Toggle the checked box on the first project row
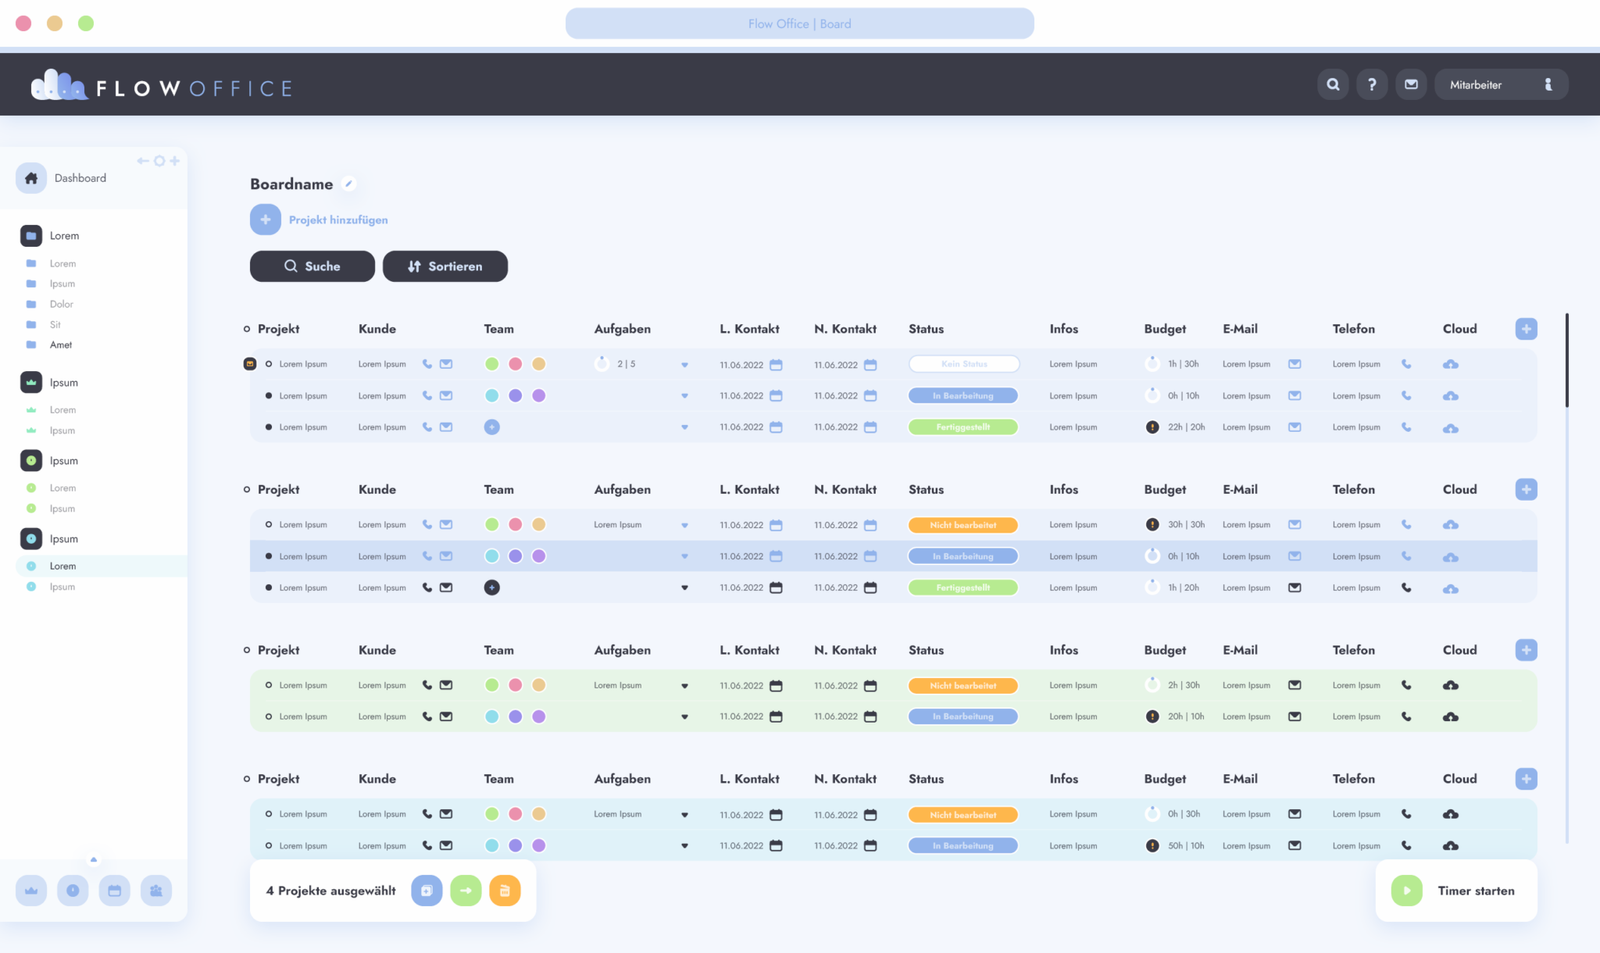1600x953 pixels. (250, 364)
